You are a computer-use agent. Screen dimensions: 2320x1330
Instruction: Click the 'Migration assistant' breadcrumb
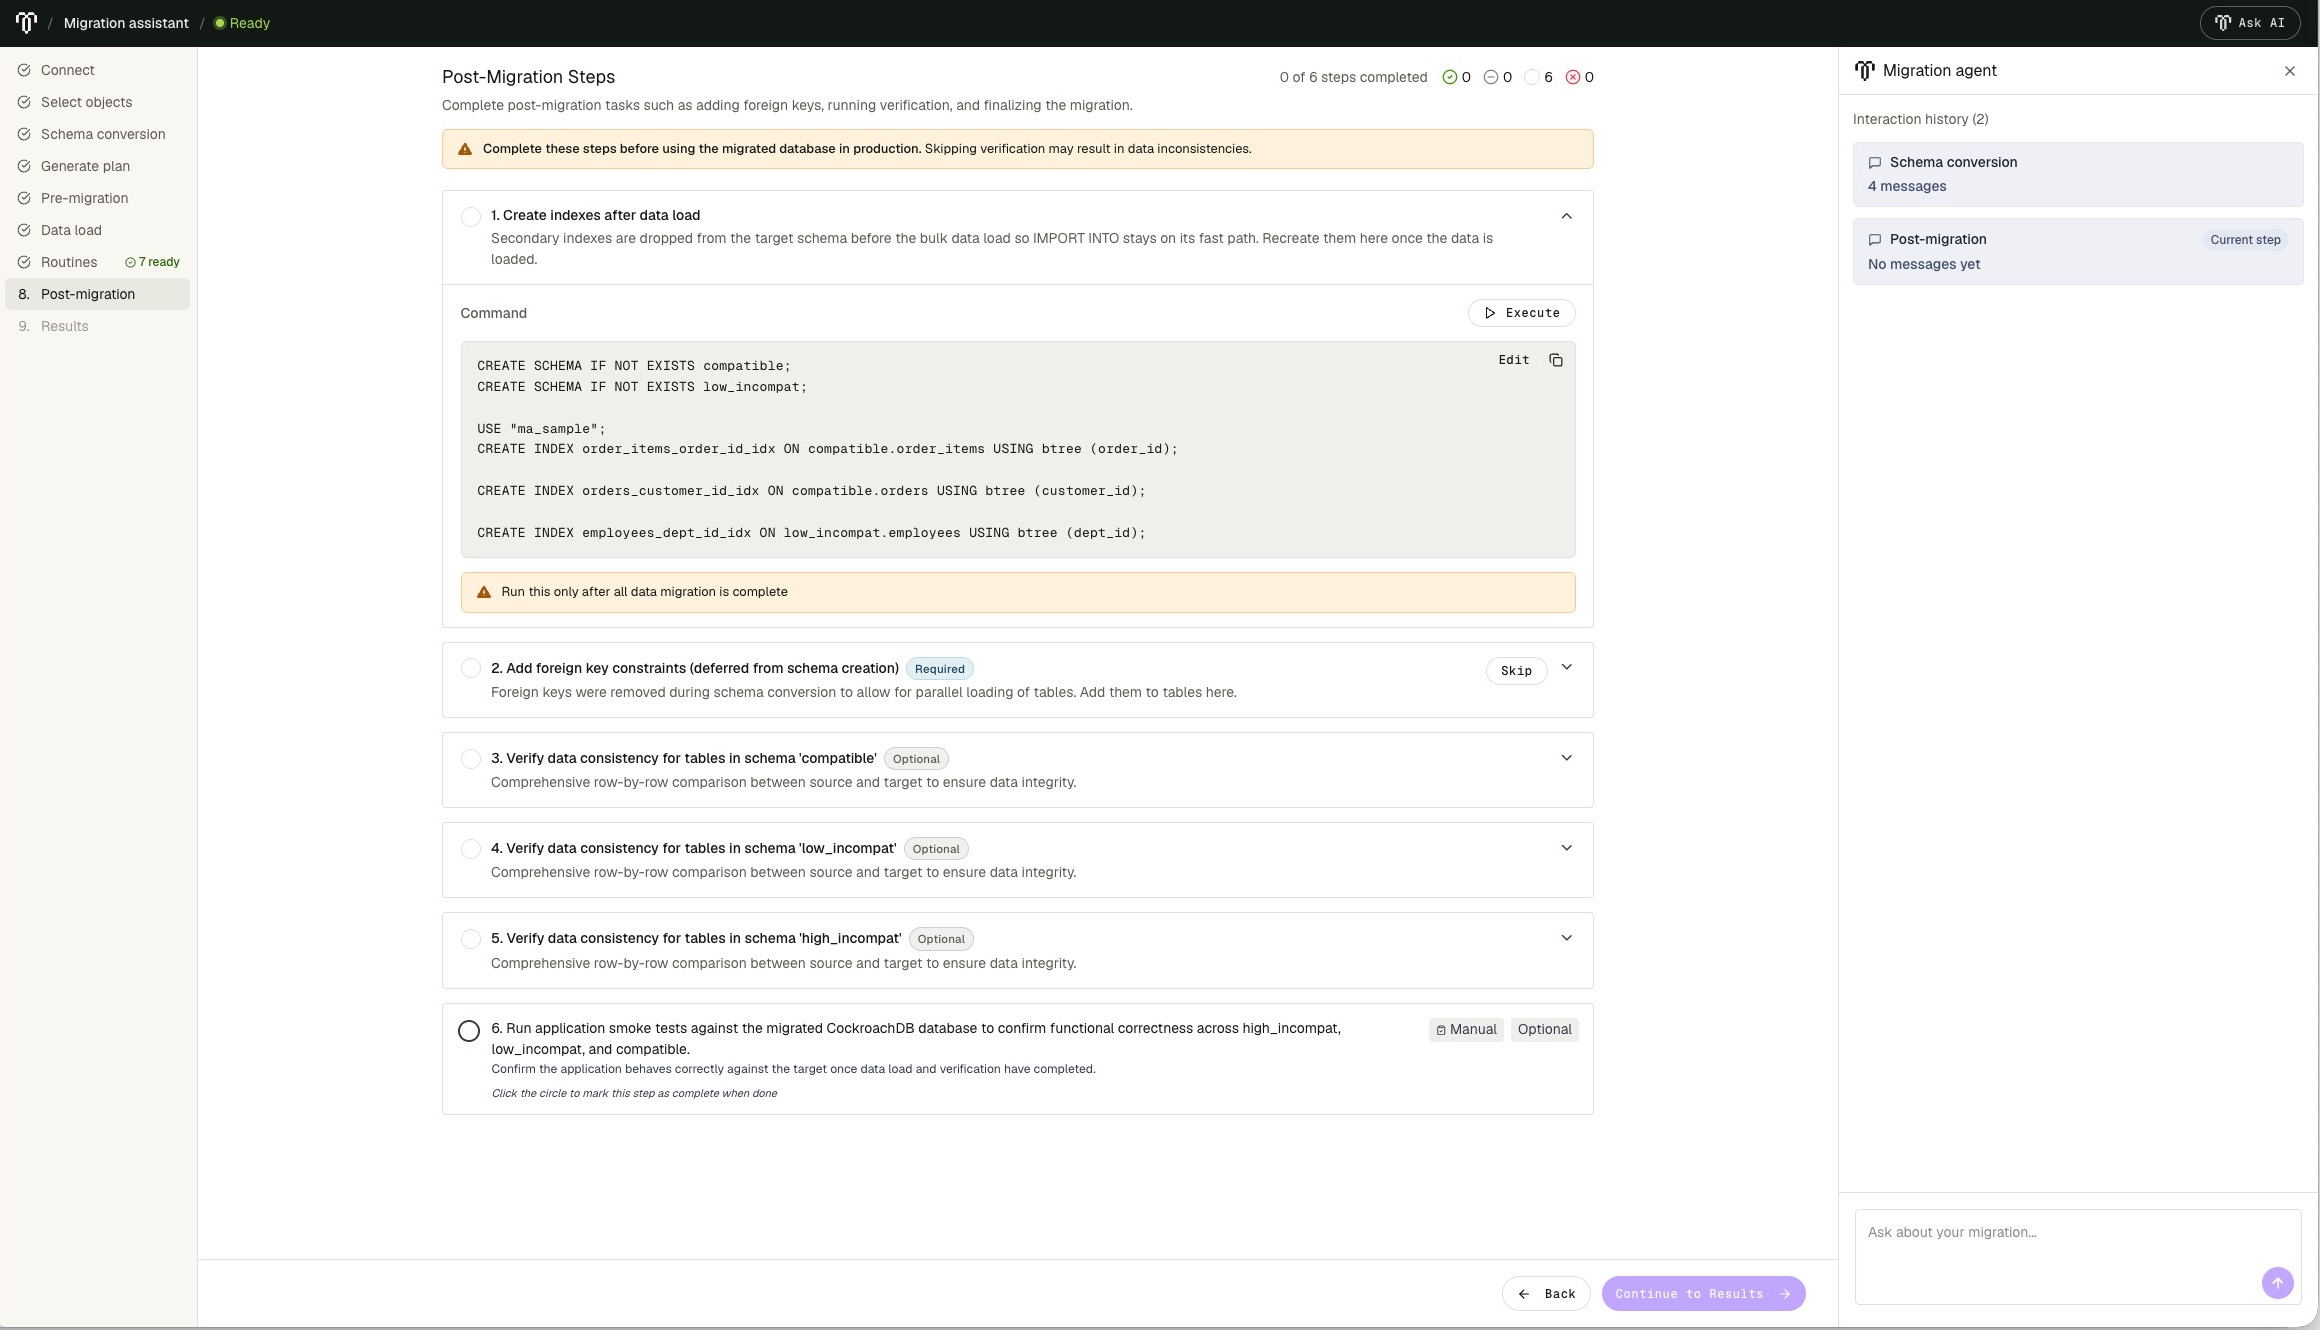click(126, 23)
